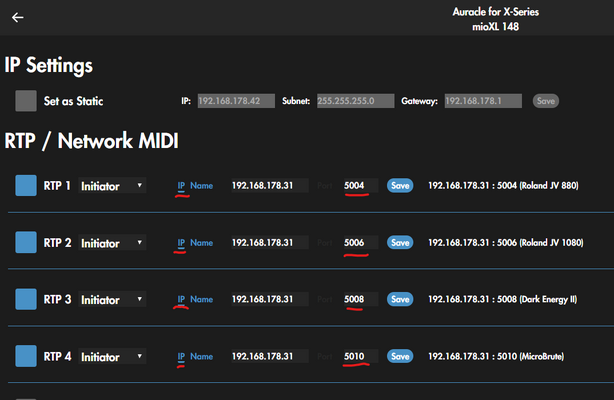
Task: Click the port field showing 5004
Action: point(361,185)
